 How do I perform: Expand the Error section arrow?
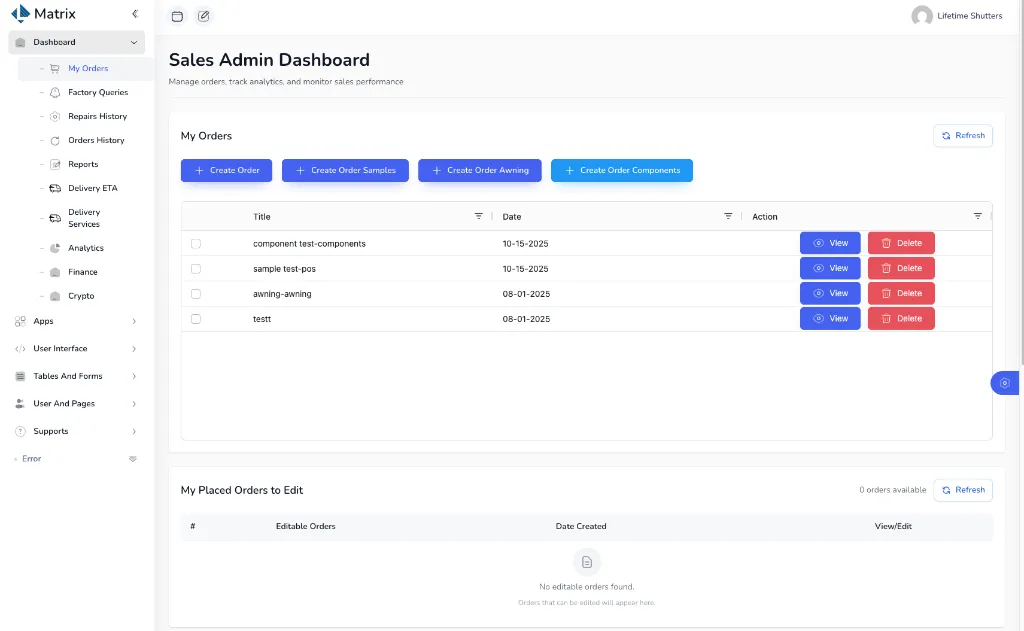133,459
